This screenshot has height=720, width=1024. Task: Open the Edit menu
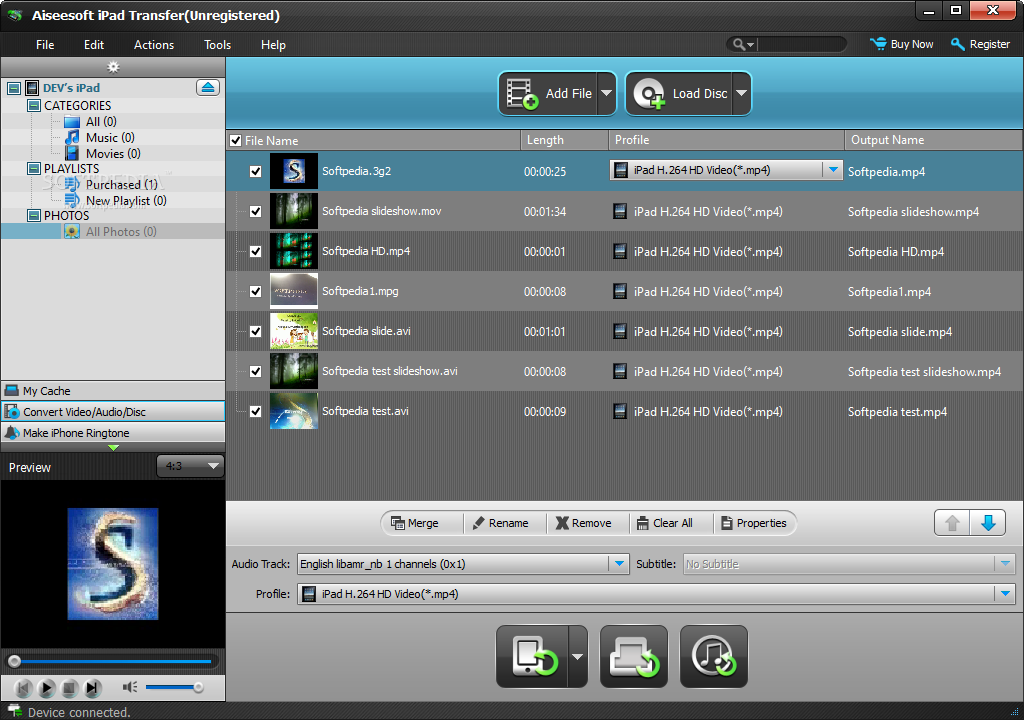pos(93,44)
